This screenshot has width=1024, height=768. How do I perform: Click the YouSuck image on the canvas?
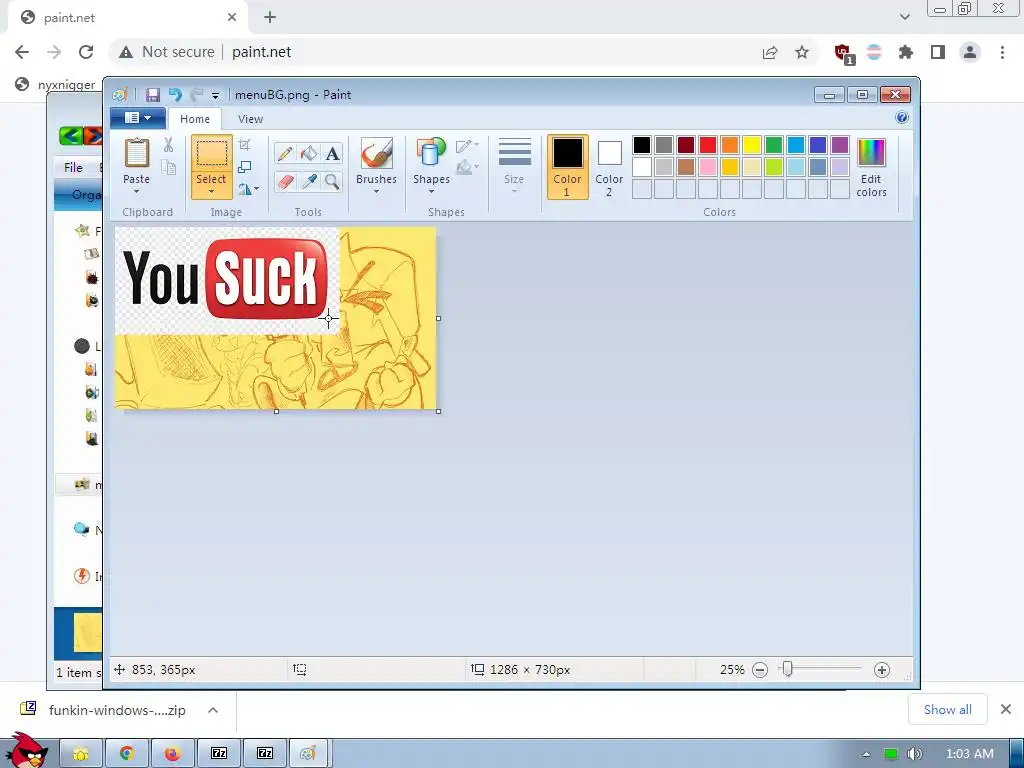pos(226,280)
